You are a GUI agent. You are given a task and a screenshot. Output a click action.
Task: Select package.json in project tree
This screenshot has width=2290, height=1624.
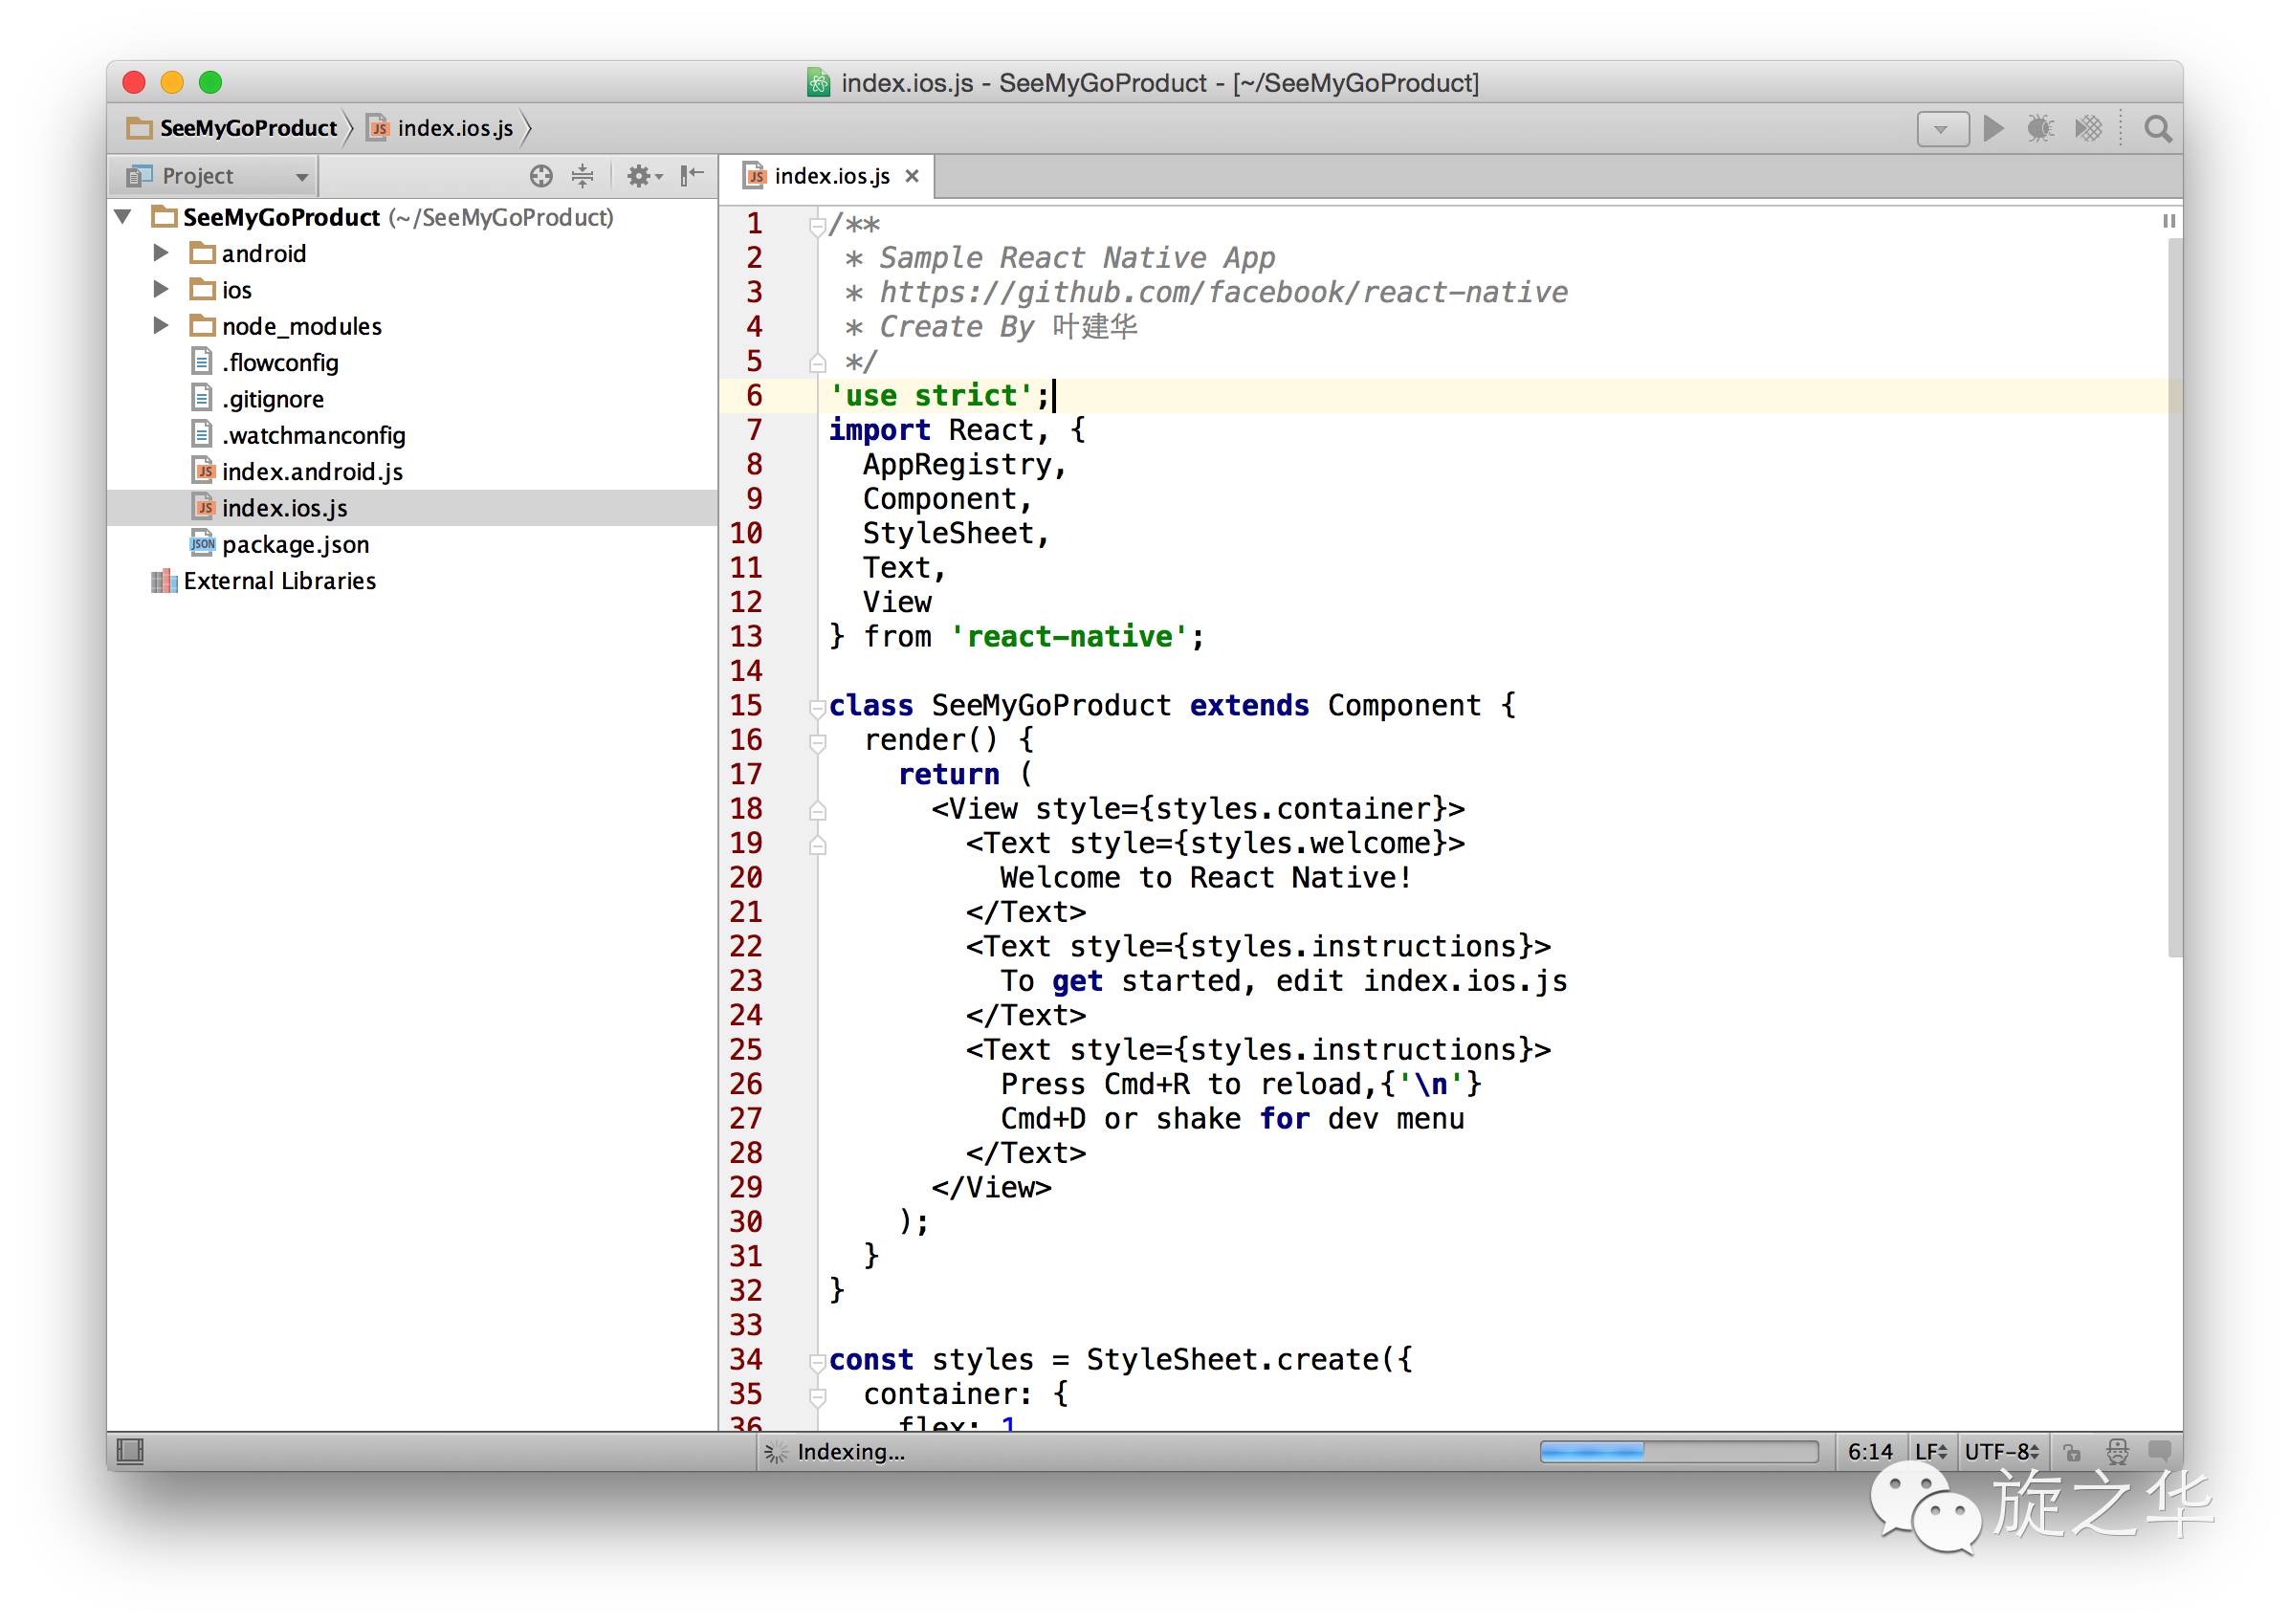295,545
